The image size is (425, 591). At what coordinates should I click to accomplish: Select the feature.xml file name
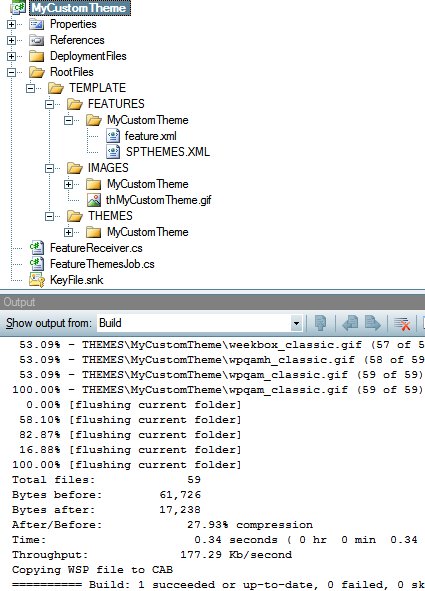151,136
